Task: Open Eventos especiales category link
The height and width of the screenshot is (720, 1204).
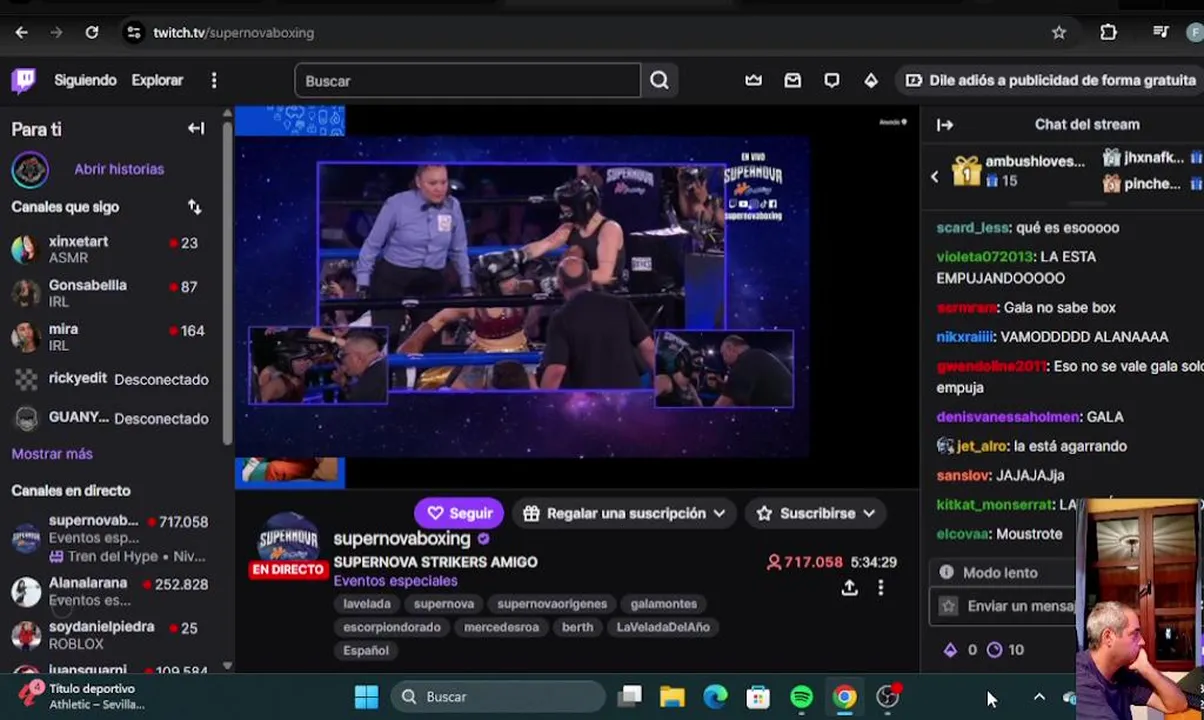Action: 395,581
